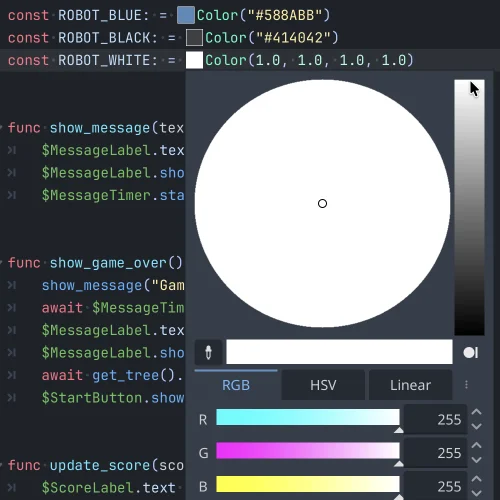Screen dimensions: 500x500
Task: Click the eyedropper screen color picker icon
Action: (x=208, y=352)
